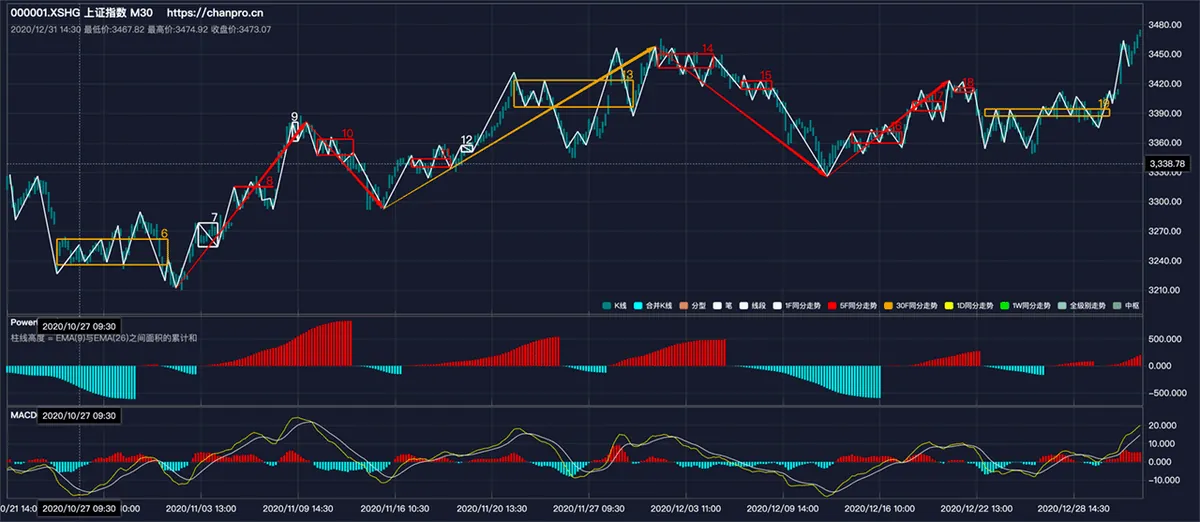The height and width of the screenshot is (522, 1200).
Task: Click the 收盘价:3473.07 value
Action: pos(241,29)
